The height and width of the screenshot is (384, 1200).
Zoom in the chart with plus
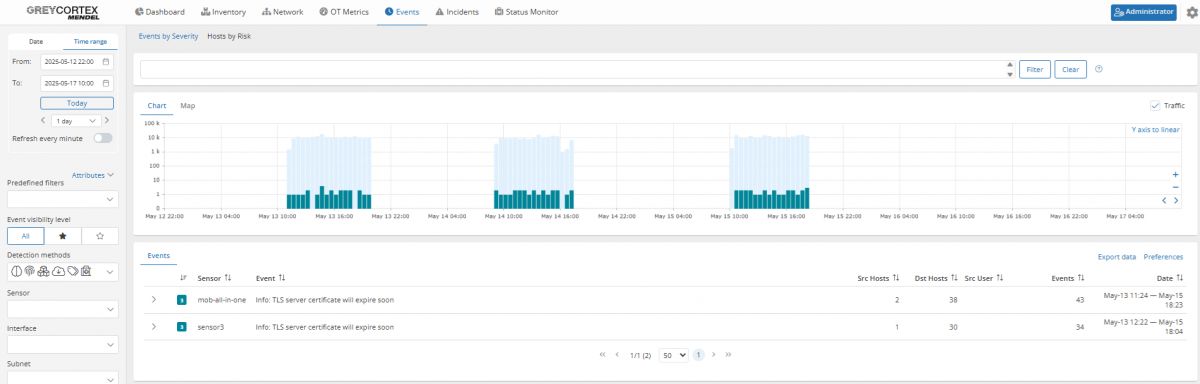[x=1176, y=174]
